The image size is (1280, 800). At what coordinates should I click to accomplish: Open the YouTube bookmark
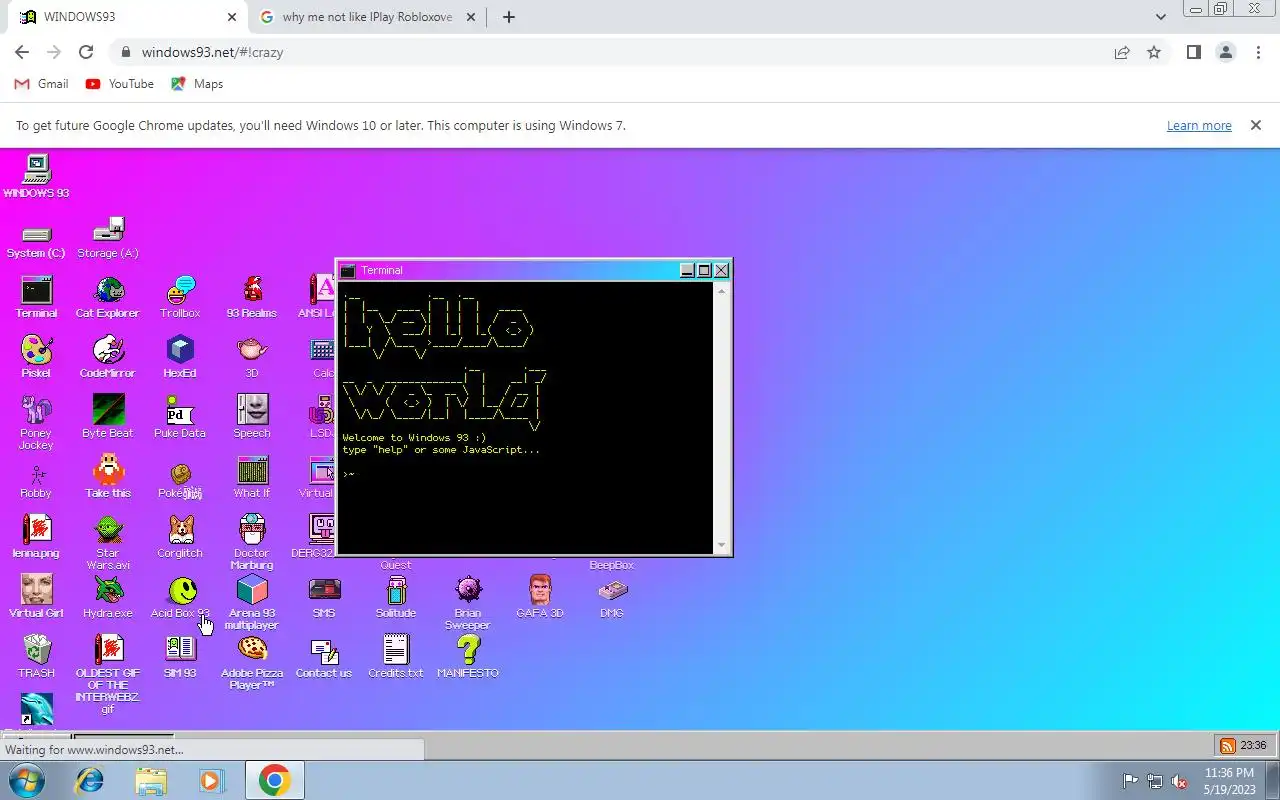coord(120,84)
